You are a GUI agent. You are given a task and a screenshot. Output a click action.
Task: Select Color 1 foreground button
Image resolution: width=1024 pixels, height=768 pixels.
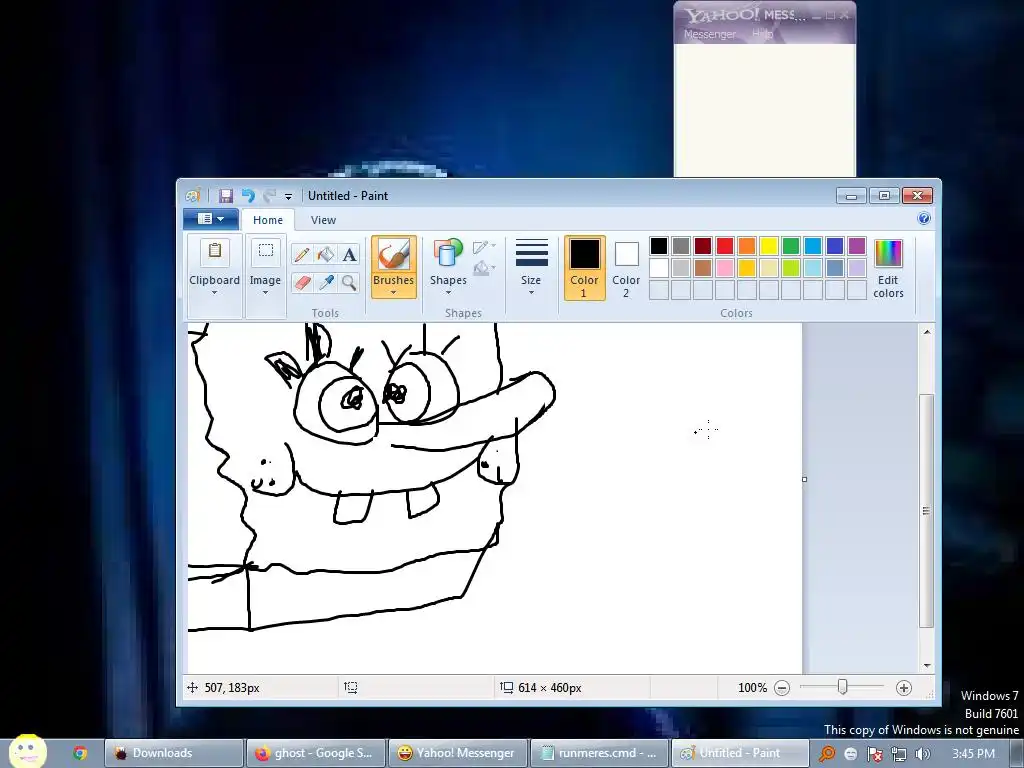pos(584,268)
